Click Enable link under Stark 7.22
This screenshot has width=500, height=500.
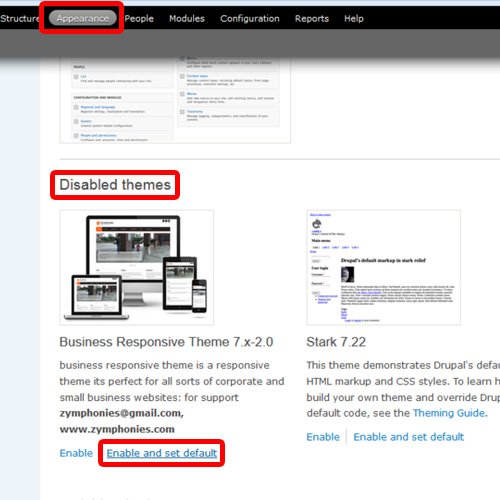click(323, 437)
